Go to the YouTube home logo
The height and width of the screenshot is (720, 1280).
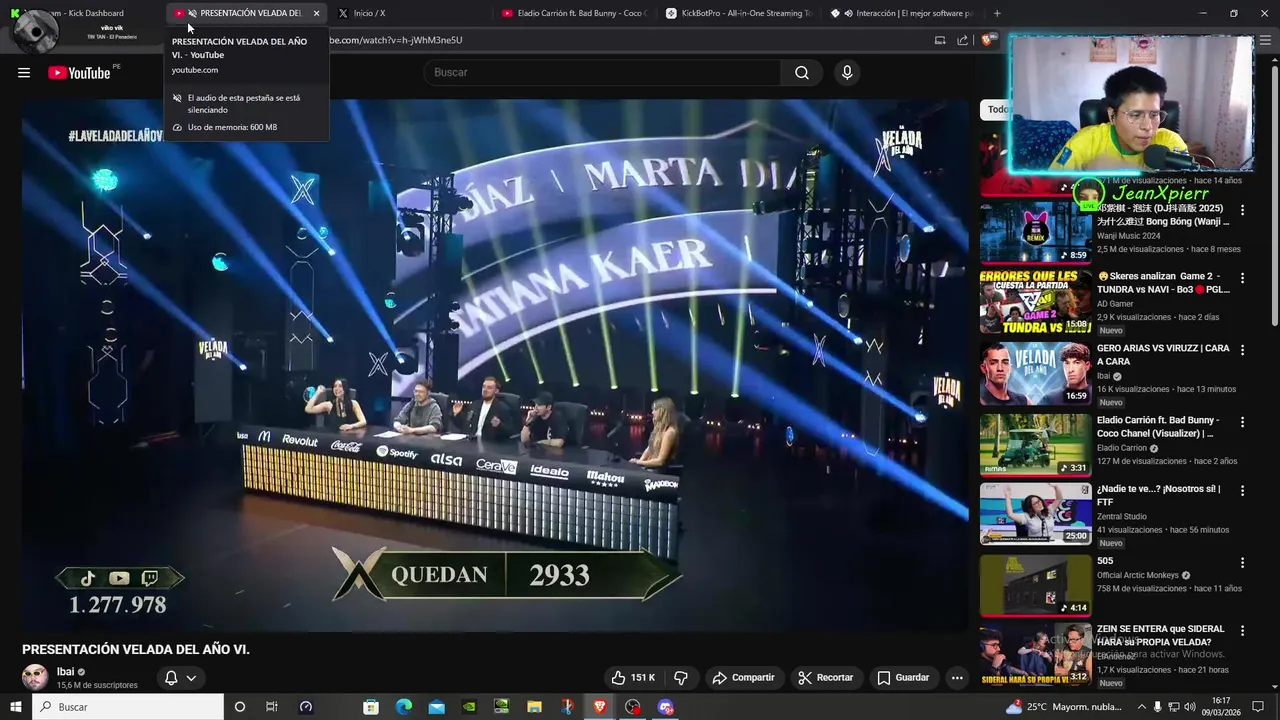79,72
